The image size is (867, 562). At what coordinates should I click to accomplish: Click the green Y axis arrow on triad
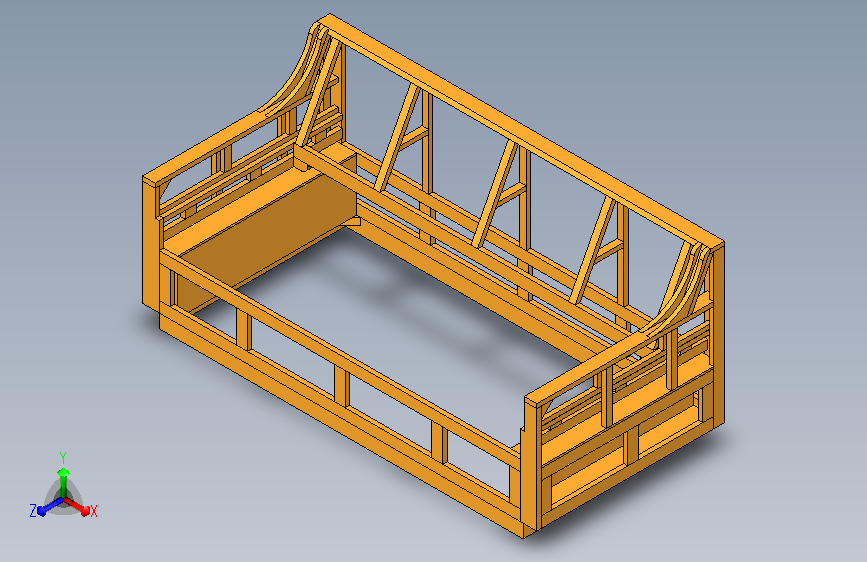(64, 481)
